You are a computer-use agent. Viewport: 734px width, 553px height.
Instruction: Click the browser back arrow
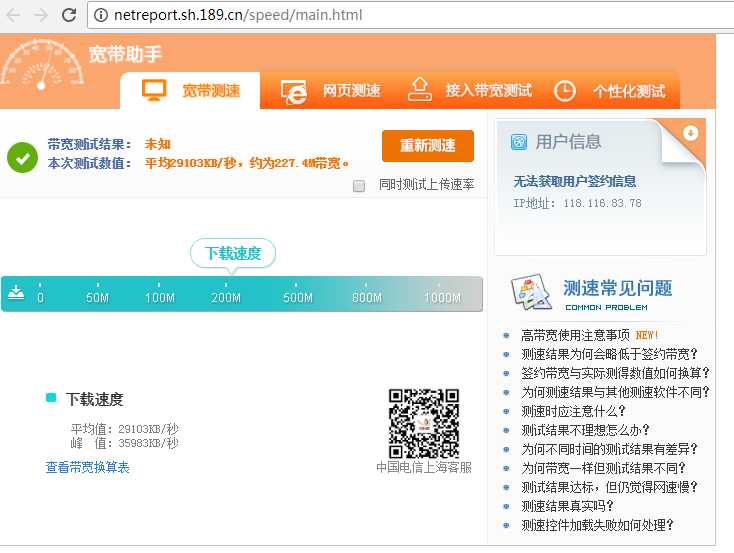point(13,15)
